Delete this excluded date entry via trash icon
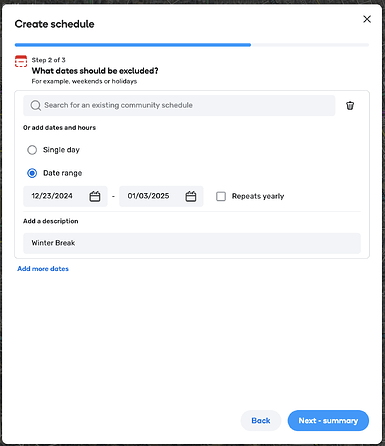 point(350,106)
